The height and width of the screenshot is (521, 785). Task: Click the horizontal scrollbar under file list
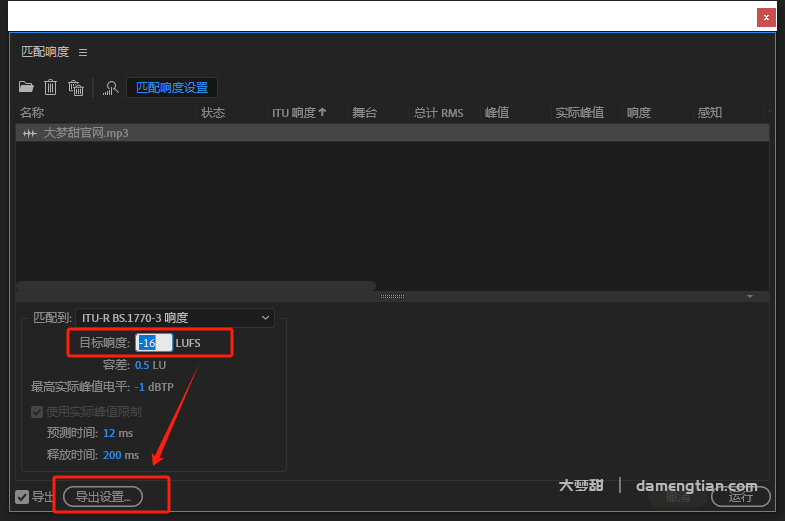196,286
